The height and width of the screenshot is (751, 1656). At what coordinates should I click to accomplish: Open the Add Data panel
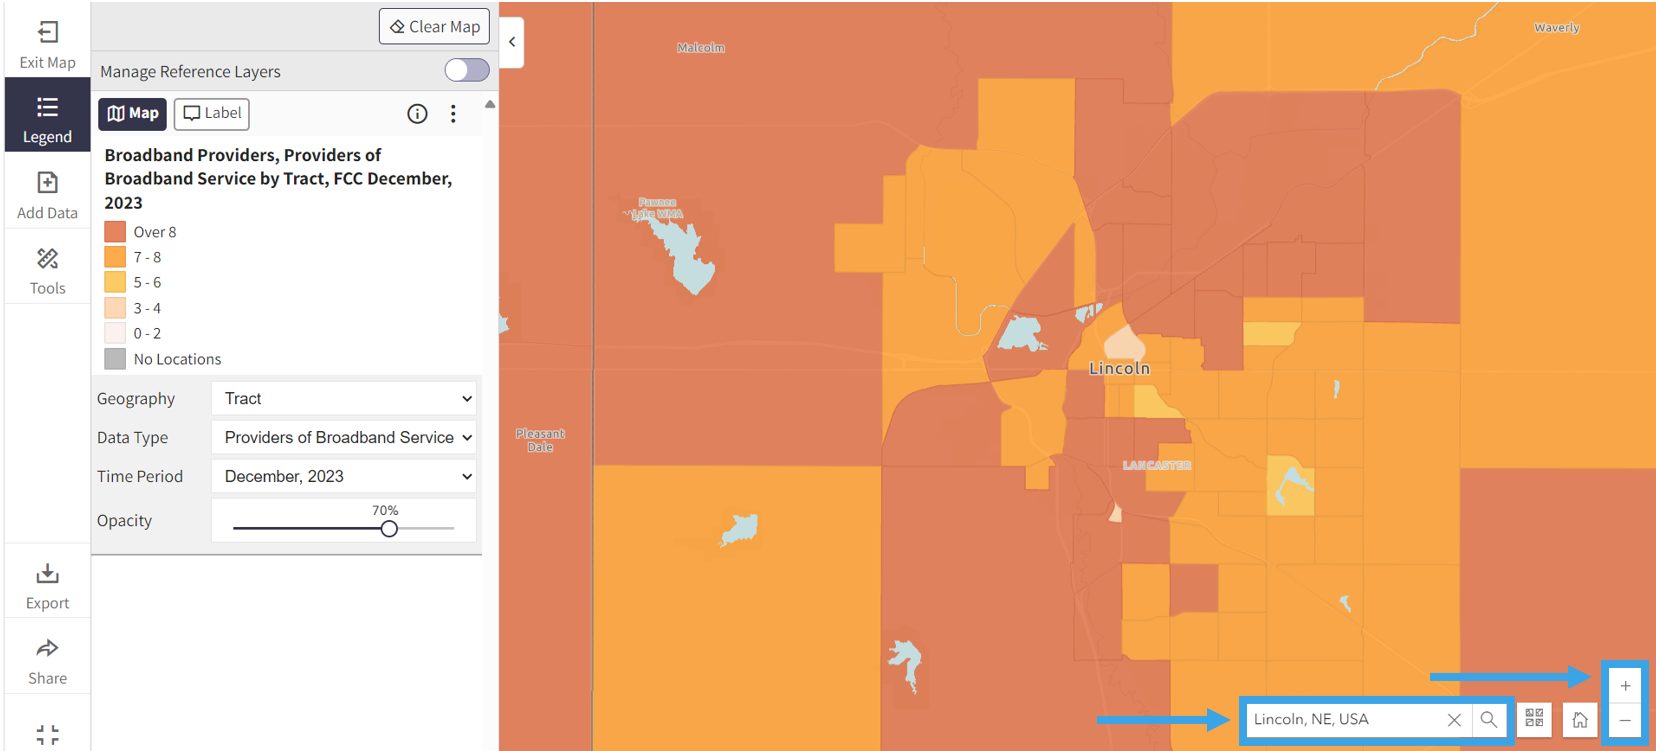pyautogui.click(x=47, y=184)
